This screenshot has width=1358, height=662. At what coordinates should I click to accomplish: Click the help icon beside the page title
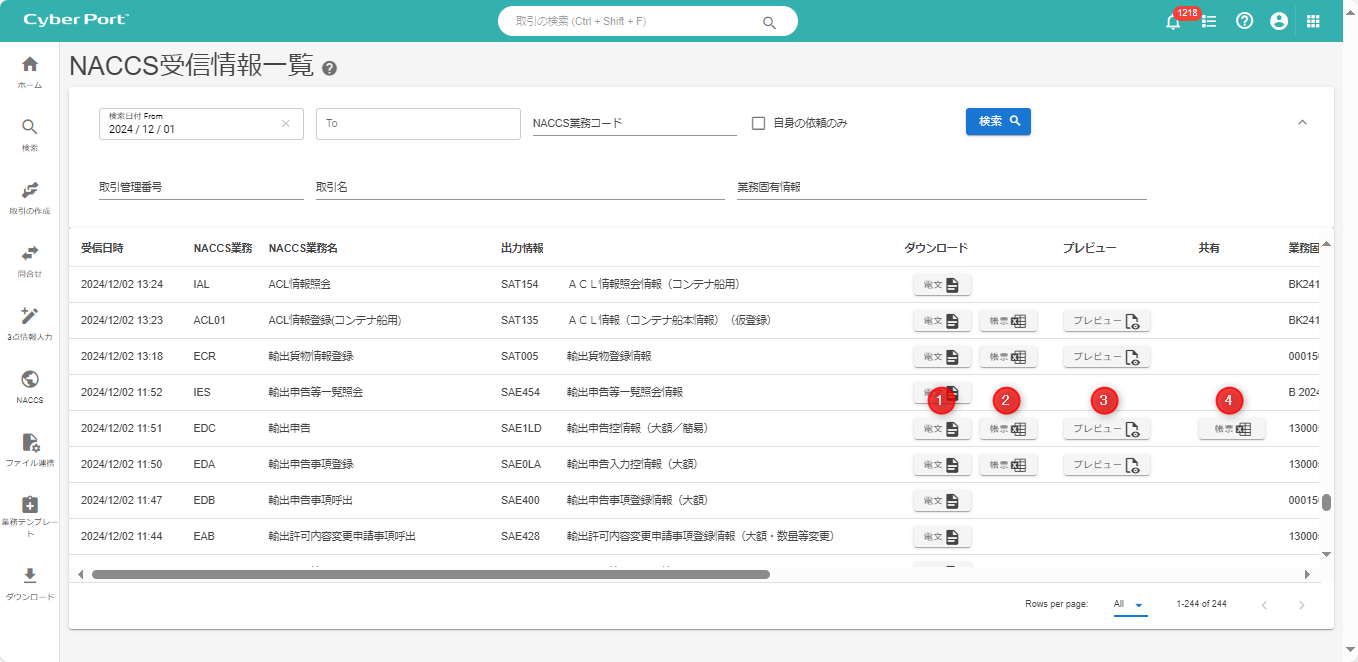click(x=329, y=69)
